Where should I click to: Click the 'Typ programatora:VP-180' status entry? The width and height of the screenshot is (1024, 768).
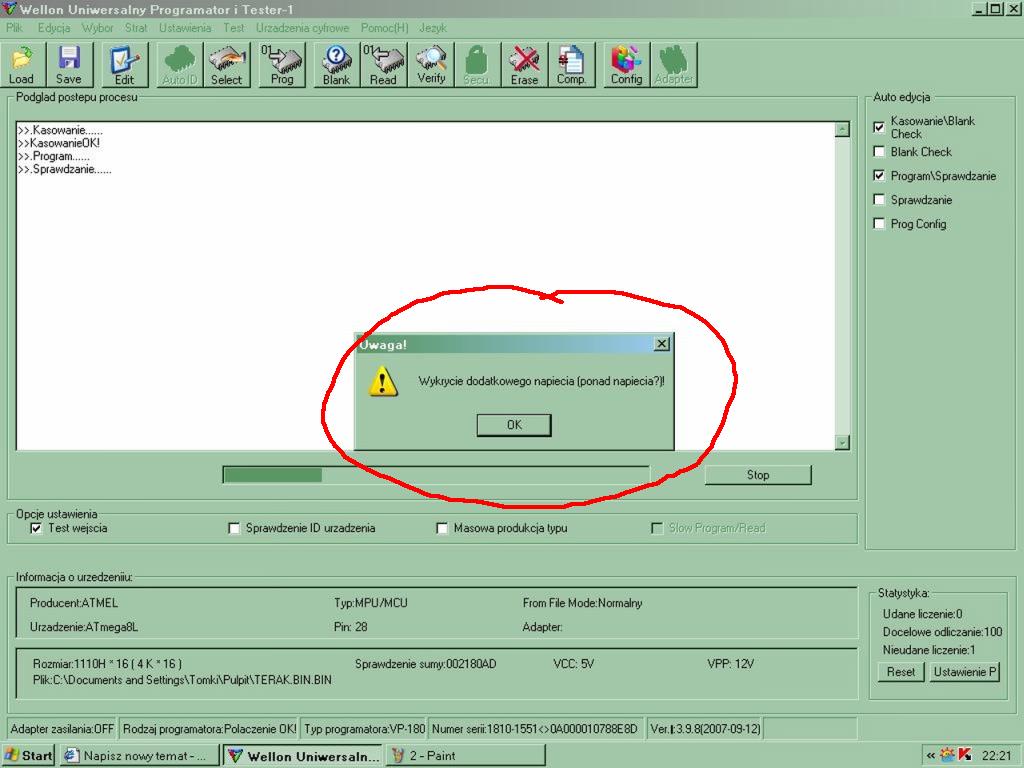364,728
